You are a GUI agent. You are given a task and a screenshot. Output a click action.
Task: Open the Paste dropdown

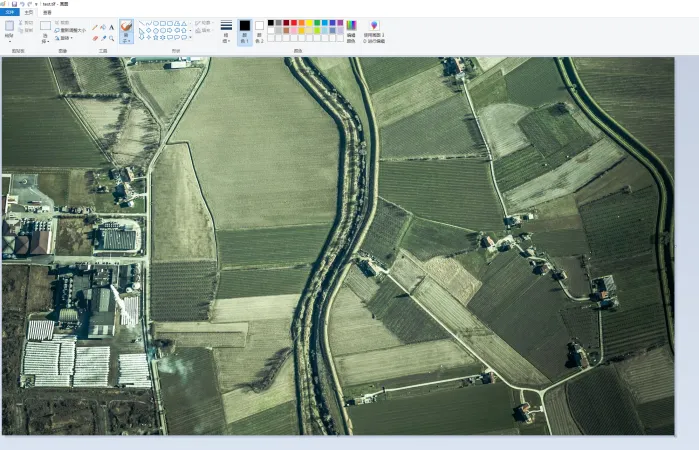click(x=9, y=40)
